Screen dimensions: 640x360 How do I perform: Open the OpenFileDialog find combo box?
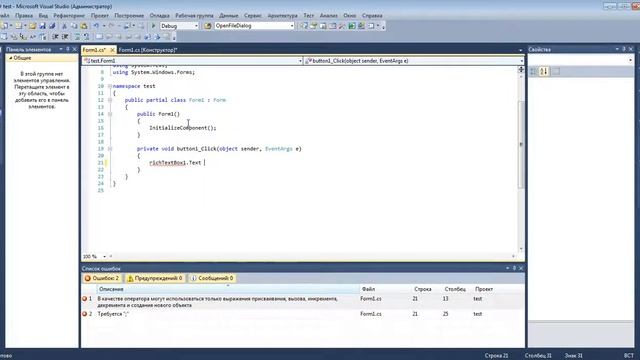292,26
